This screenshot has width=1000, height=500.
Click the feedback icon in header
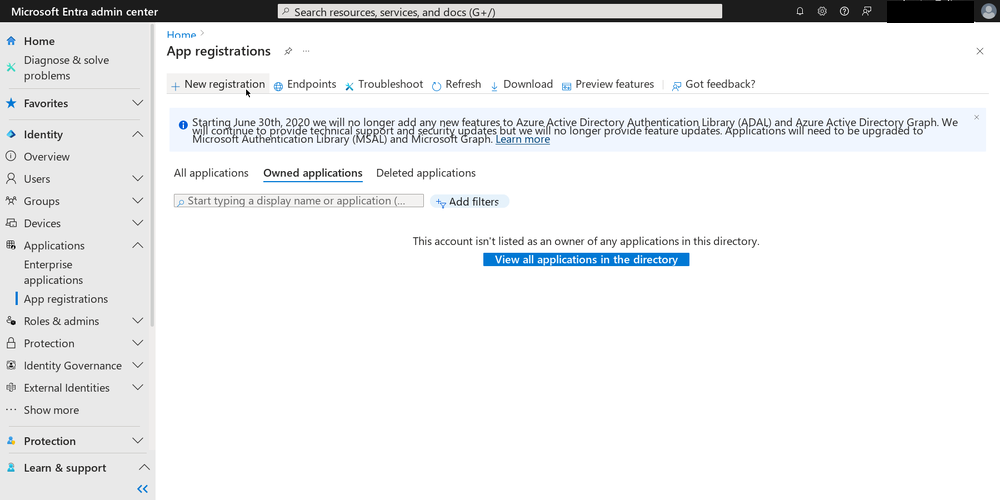tap(866, 11)
